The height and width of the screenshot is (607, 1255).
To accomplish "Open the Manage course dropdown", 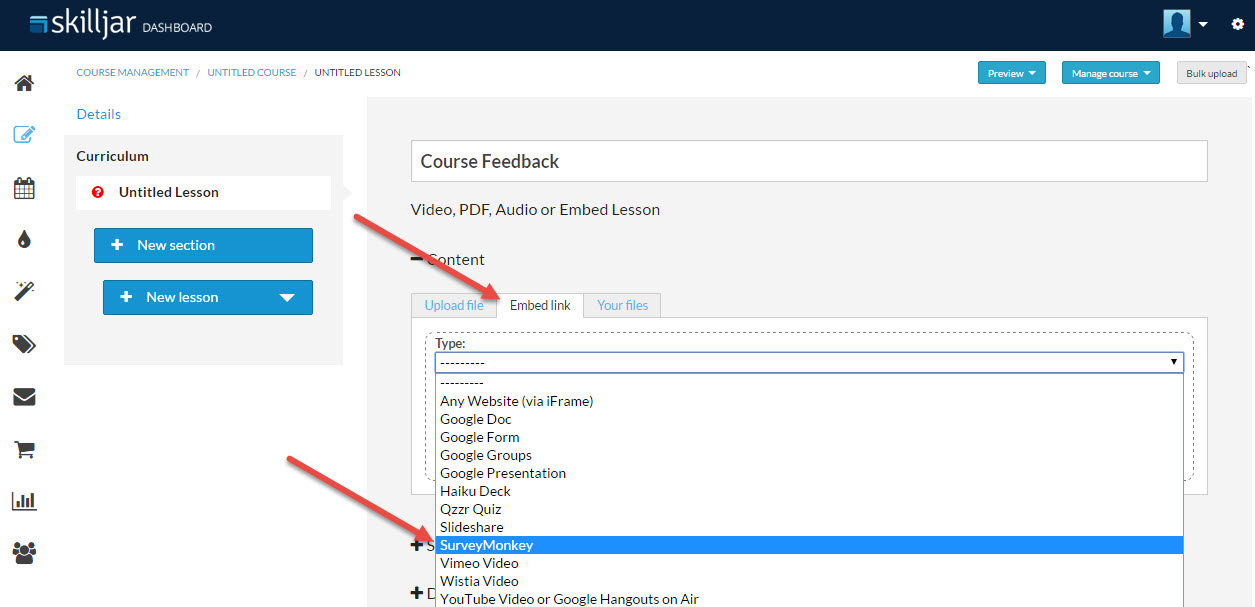I will click(x=1111, y=73).
